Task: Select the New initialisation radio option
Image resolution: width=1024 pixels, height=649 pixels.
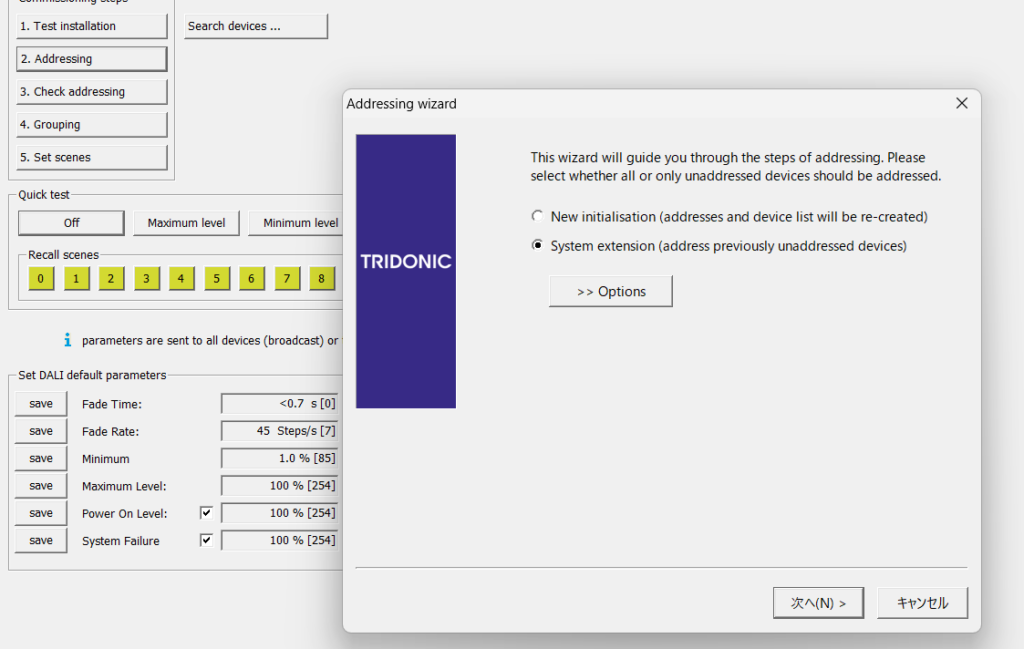Action: pos(537,216)
